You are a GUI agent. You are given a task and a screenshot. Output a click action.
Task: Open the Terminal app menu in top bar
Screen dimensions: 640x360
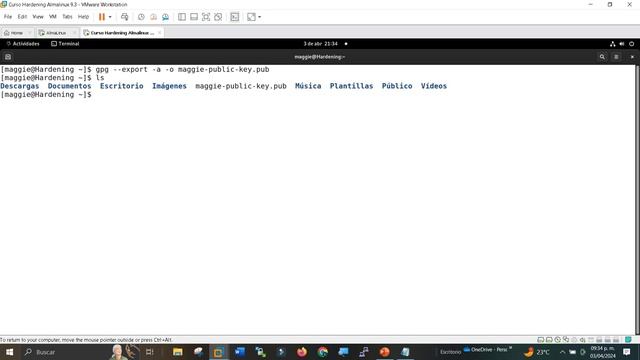pos(65,44)
